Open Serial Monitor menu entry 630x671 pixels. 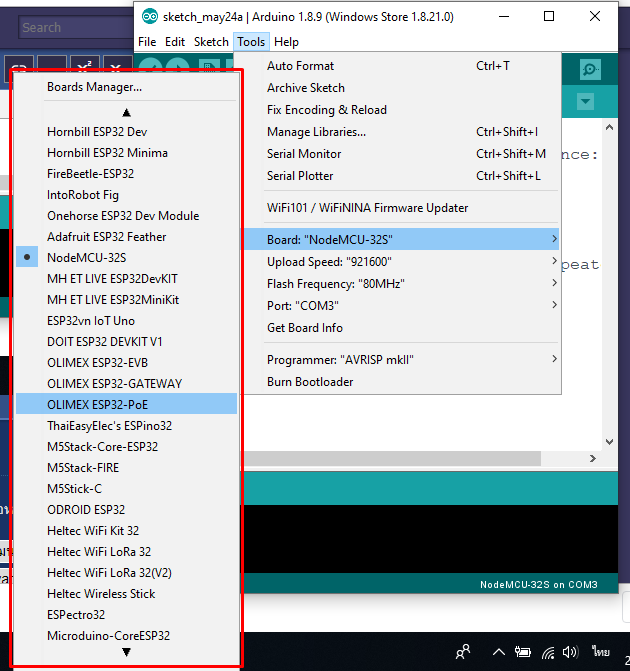click(401, 154)
